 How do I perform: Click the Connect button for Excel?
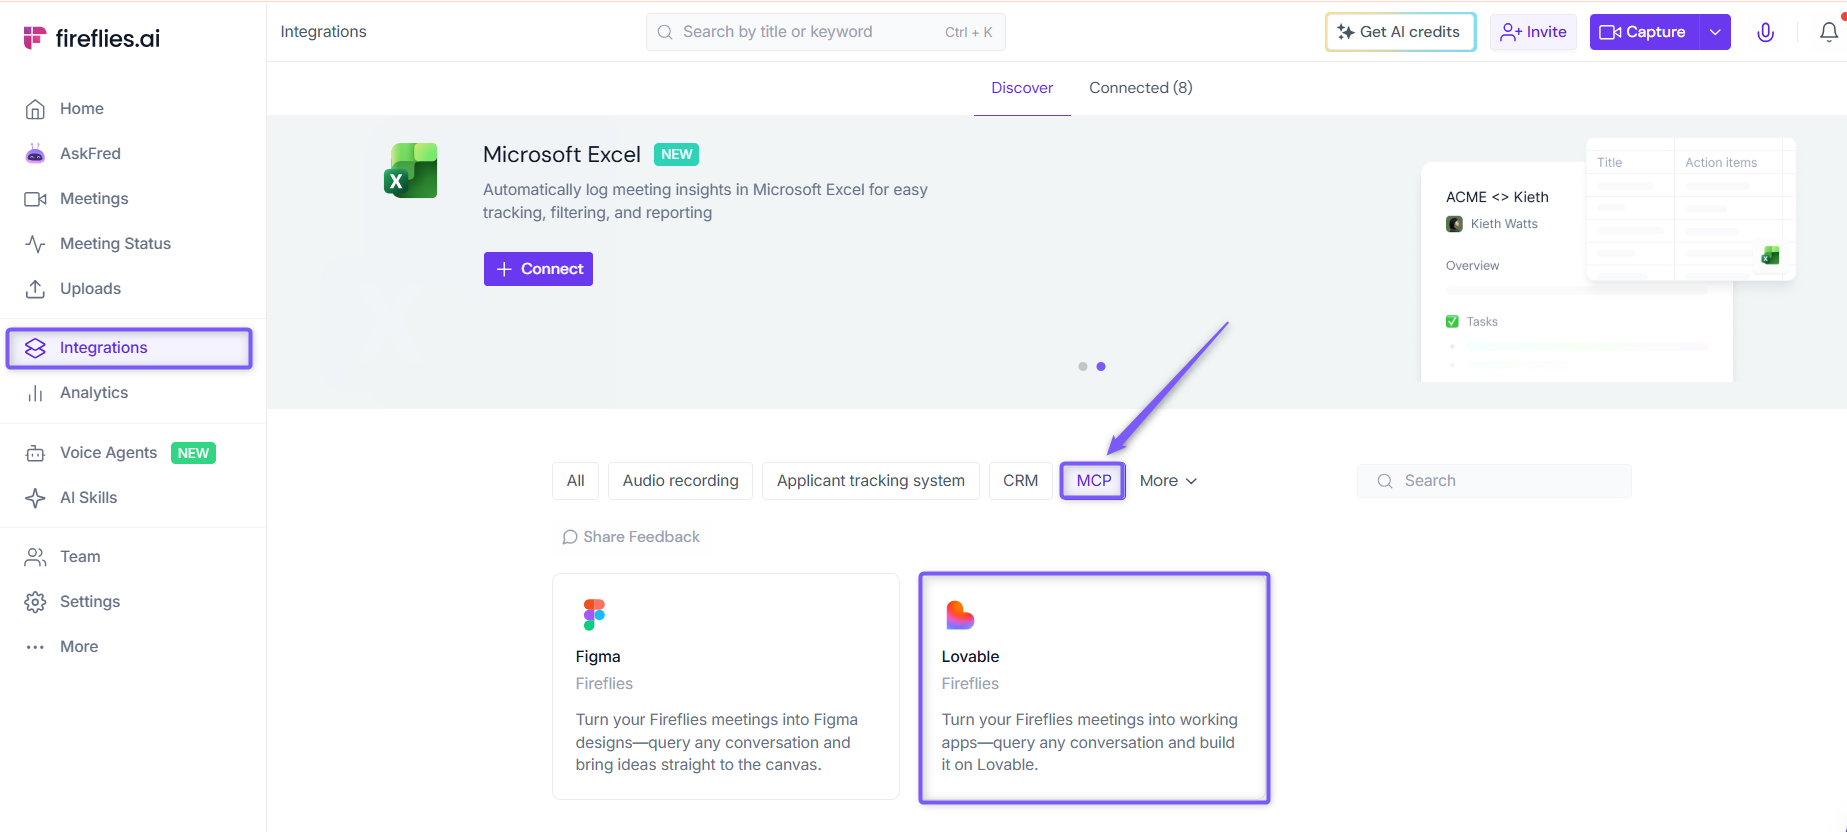point(538,269)
